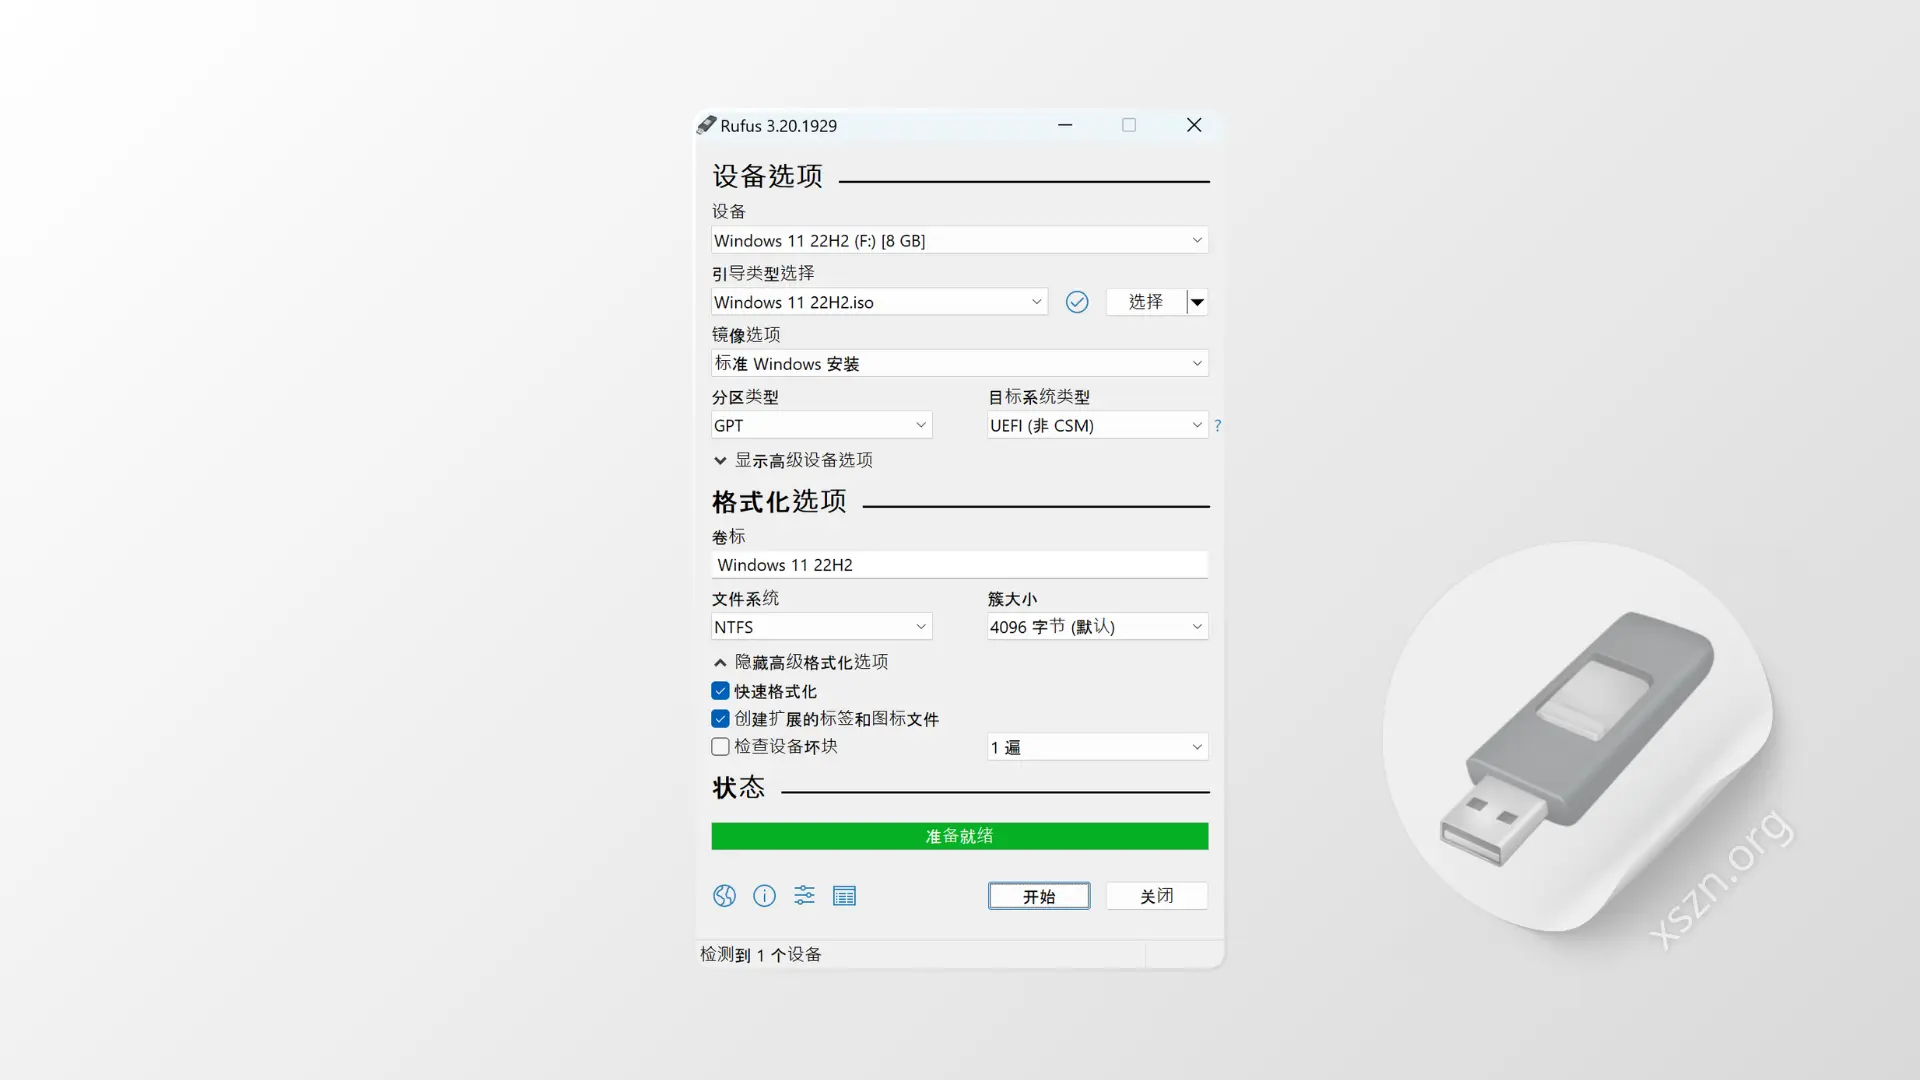Click the info (about Rufus) icon
The width and height of the screenshot is (1920, 1080).
[764, 895]
